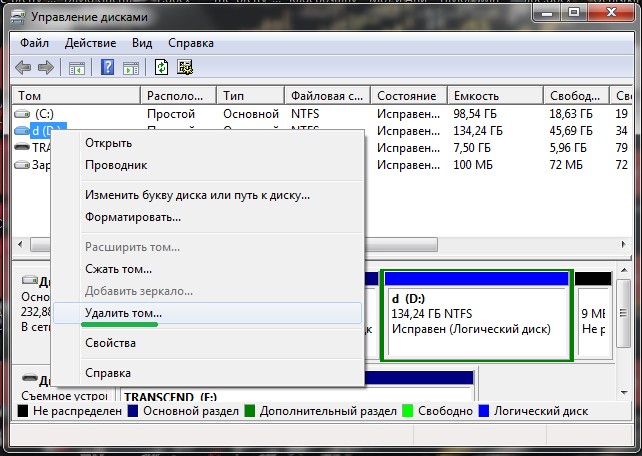Click the Back arrow toolbar icon
642x456 pixels.
[x=23, y=68]
